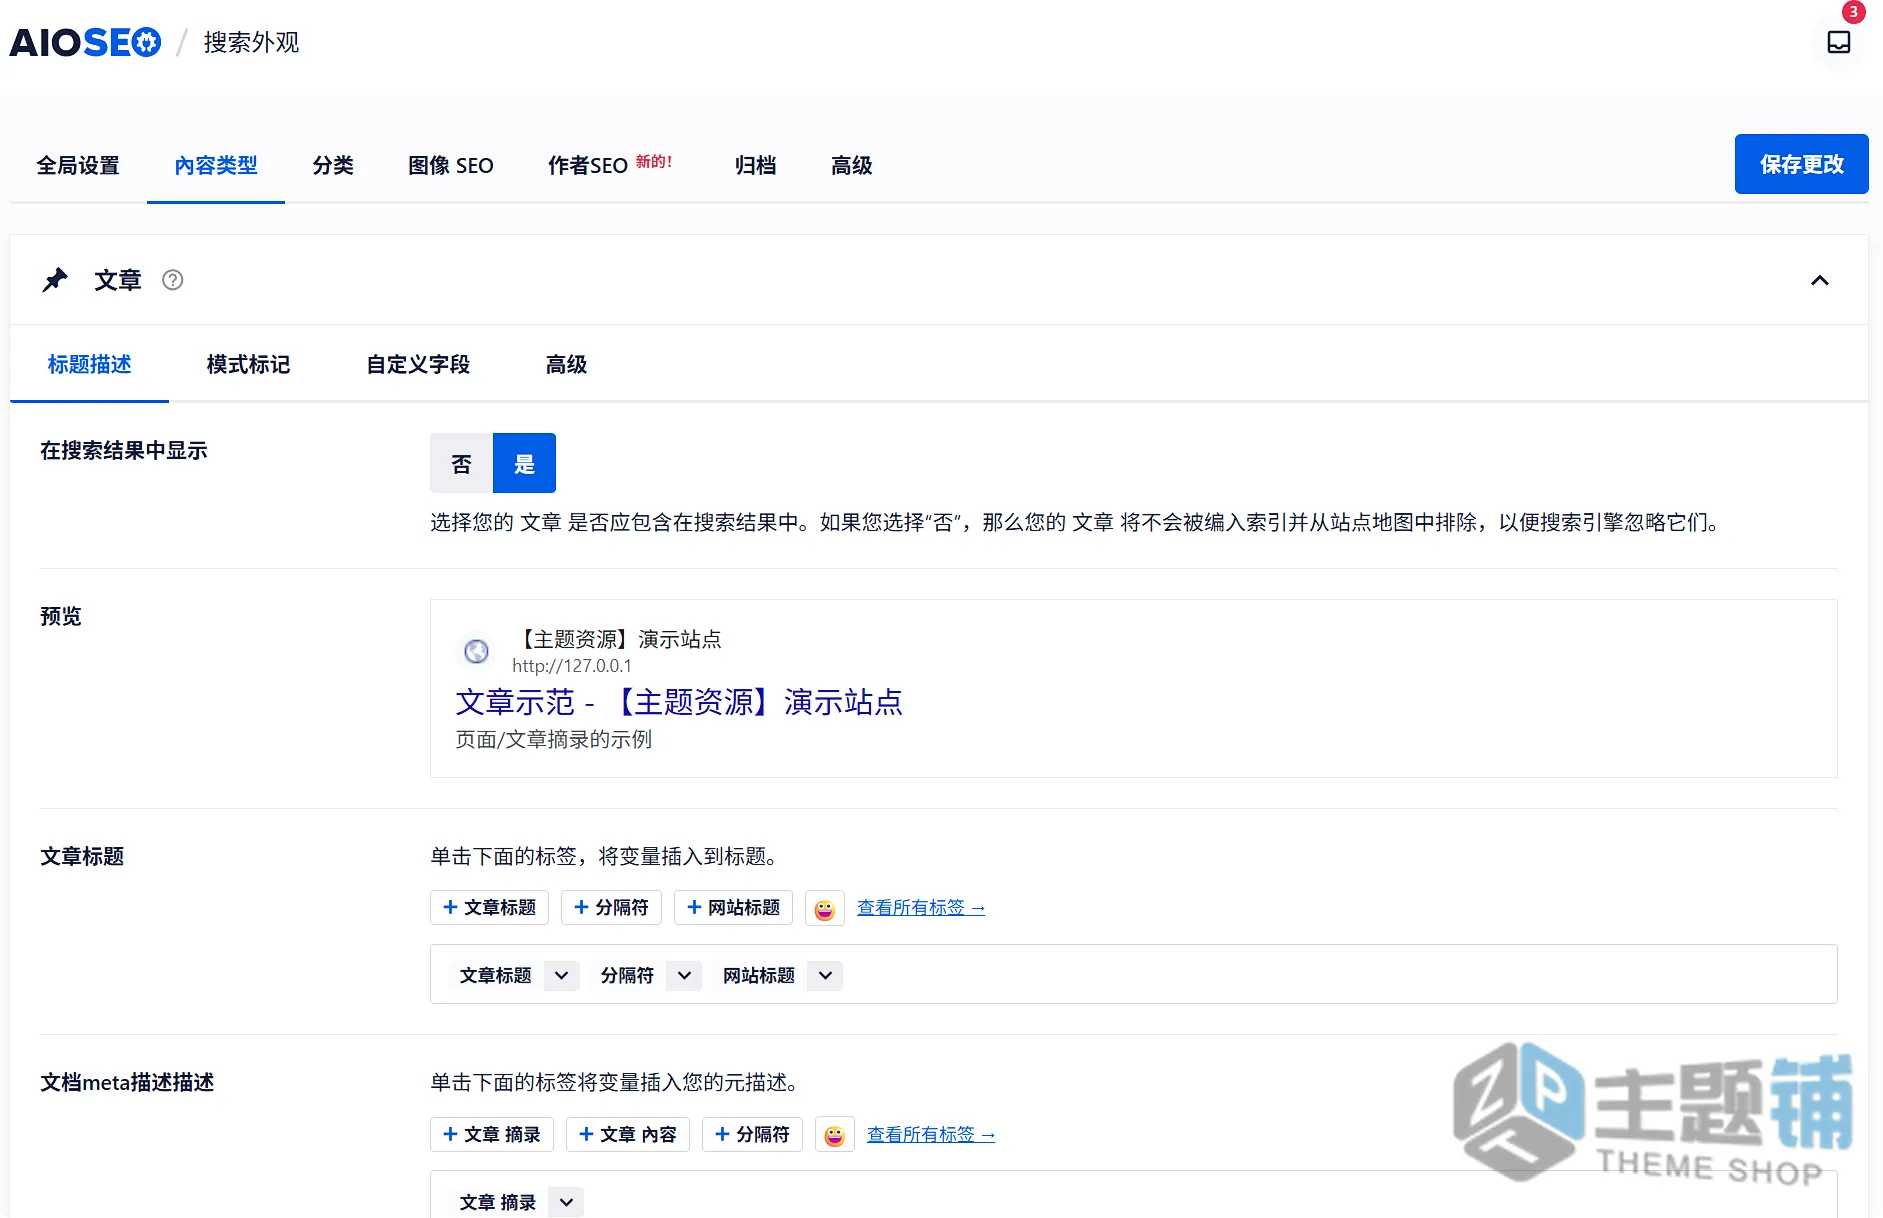Click the help question mark beside 文章

[173, 280]
